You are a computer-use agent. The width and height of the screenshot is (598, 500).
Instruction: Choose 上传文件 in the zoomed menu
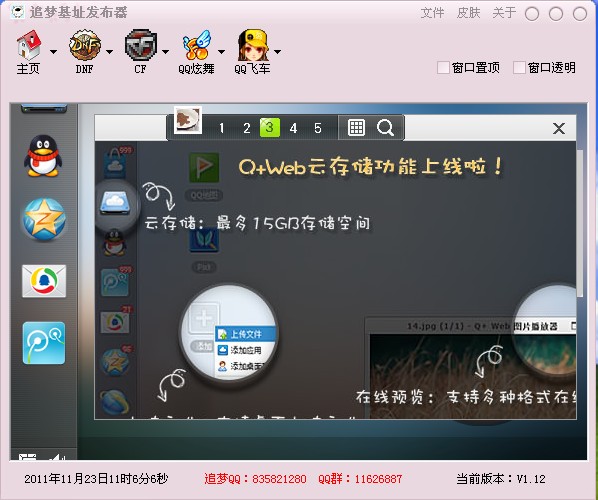click(245, 334)
